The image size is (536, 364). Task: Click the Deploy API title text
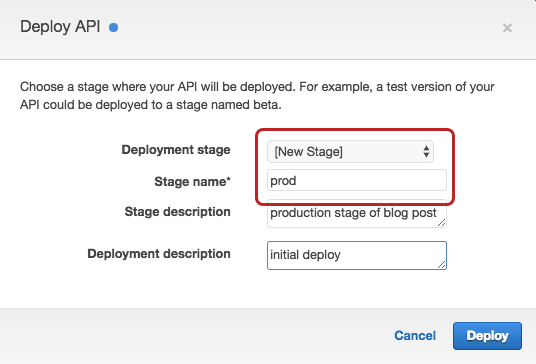60,27
